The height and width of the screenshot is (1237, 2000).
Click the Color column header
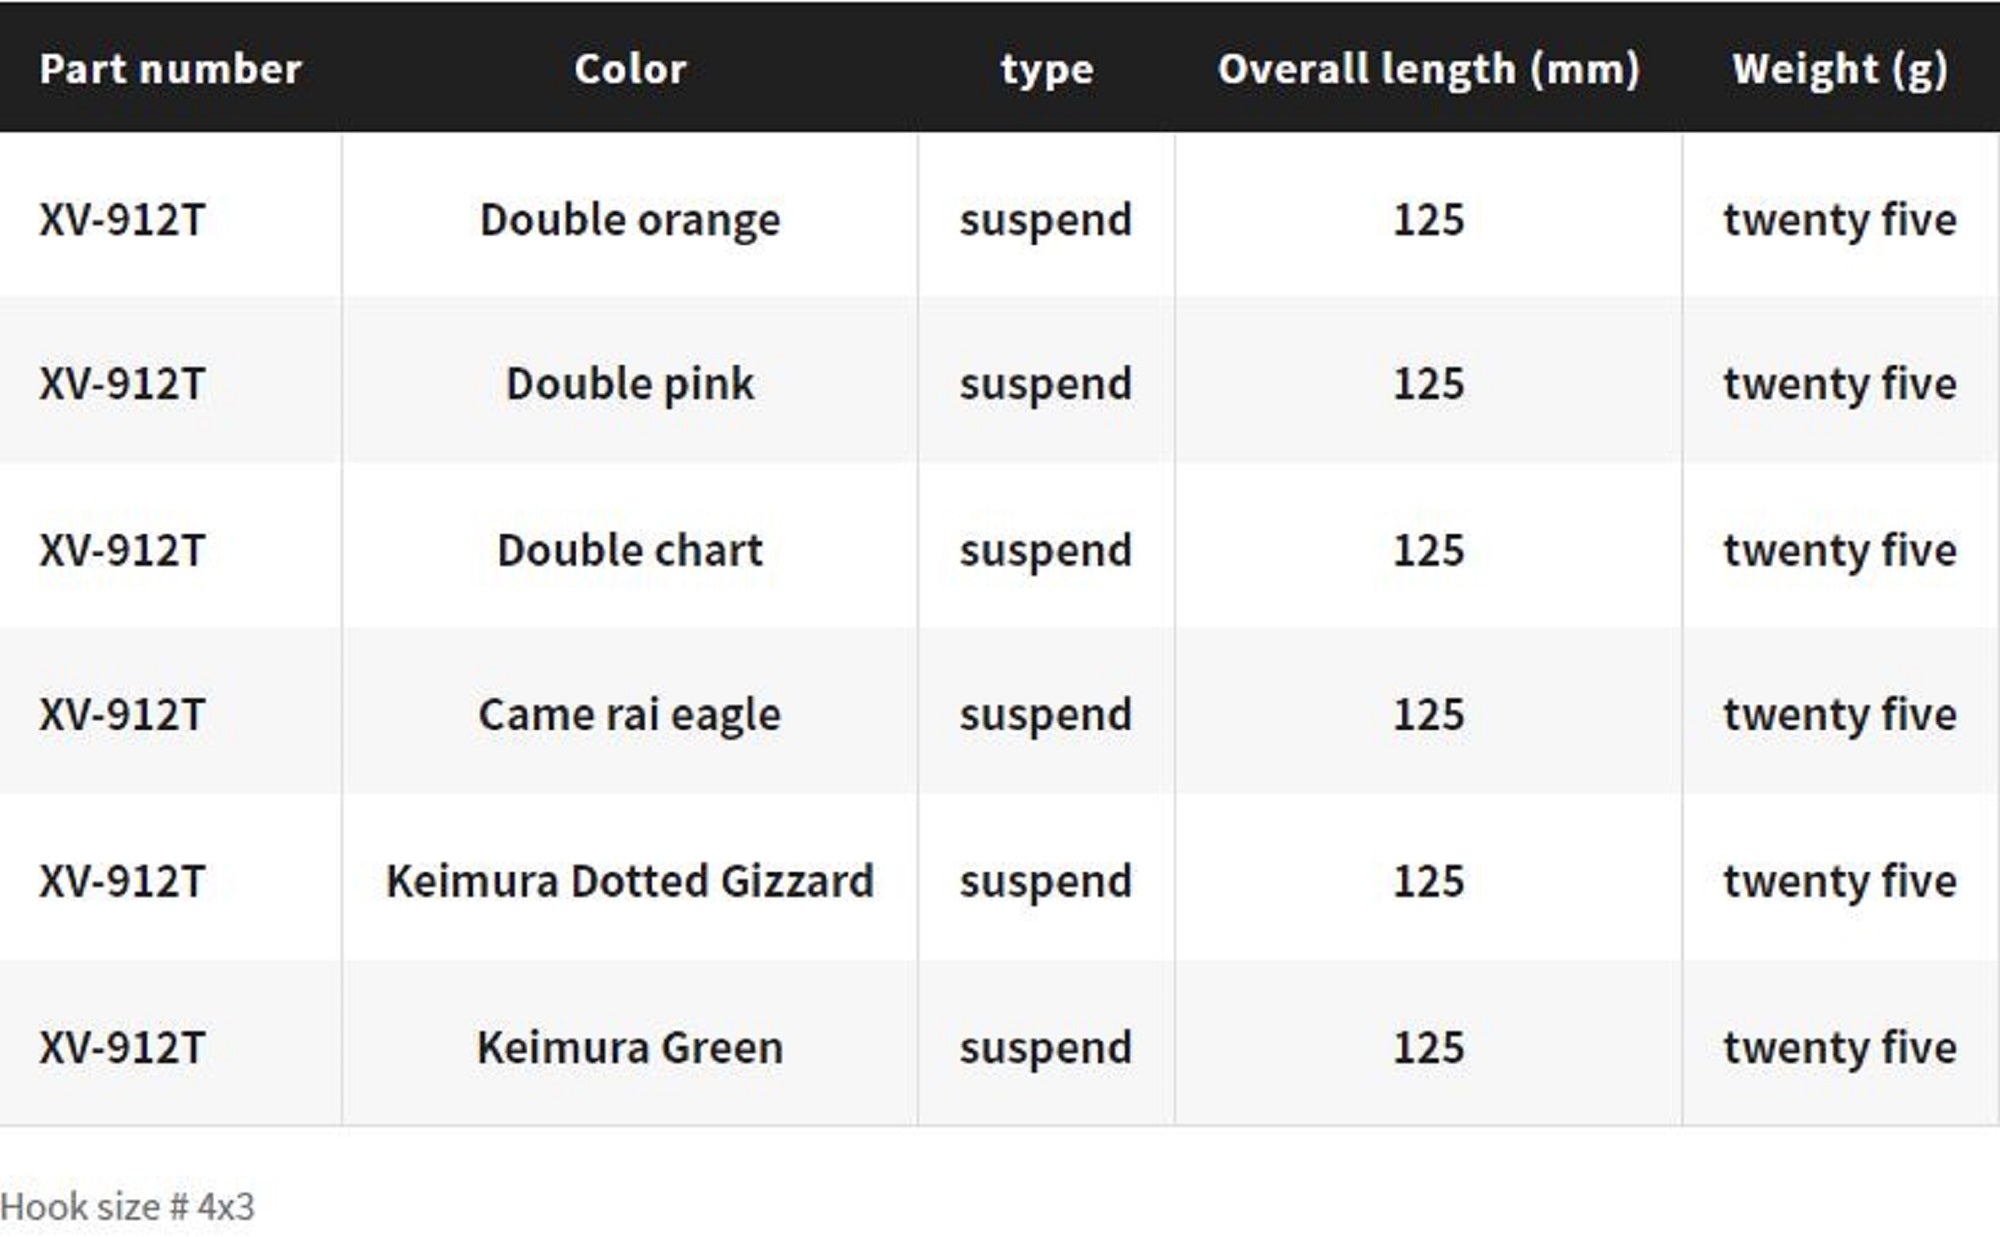coord(630,69)
